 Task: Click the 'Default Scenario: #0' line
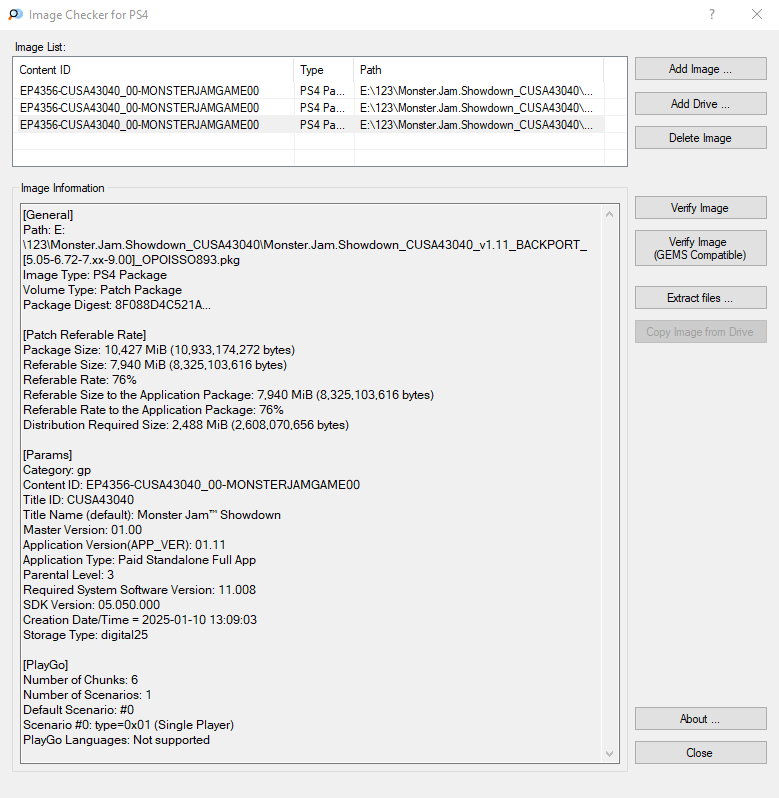tap(78, 710)
